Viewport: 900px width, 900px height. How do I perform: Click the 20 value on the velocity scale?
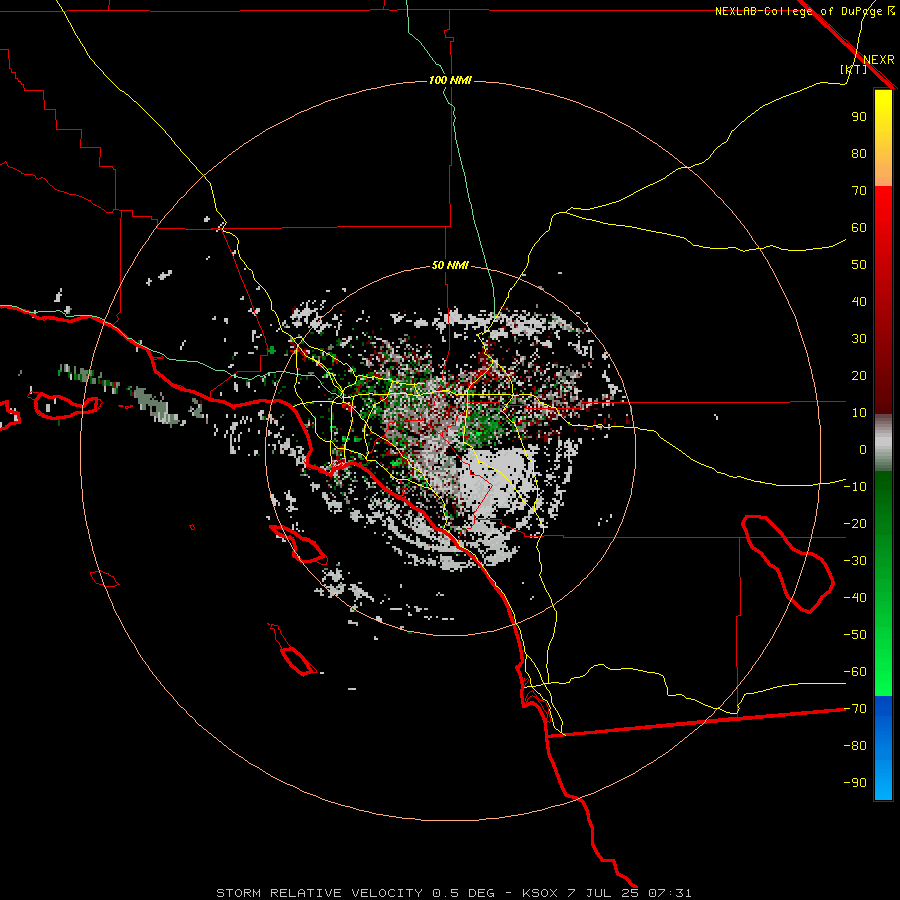click(859, 375)
